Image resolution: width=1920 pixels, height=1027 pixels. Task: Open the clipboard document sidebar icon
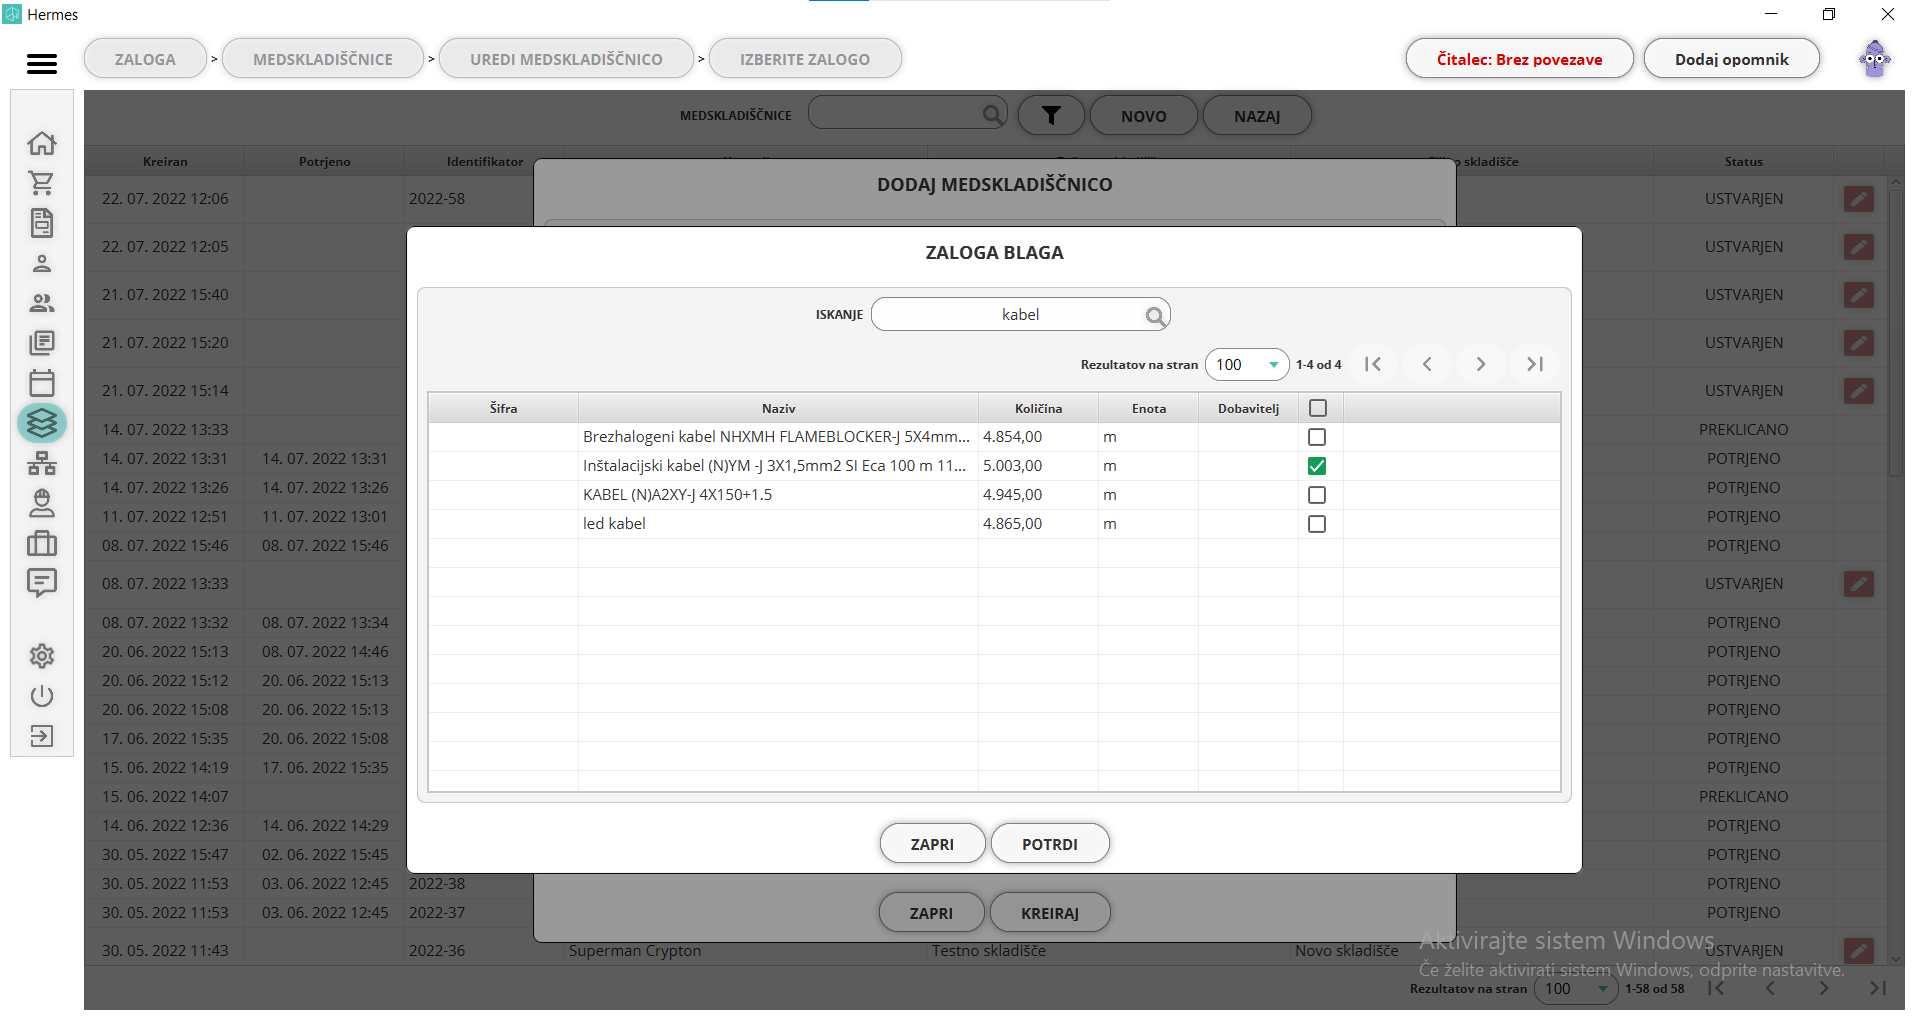coord(42,223)
